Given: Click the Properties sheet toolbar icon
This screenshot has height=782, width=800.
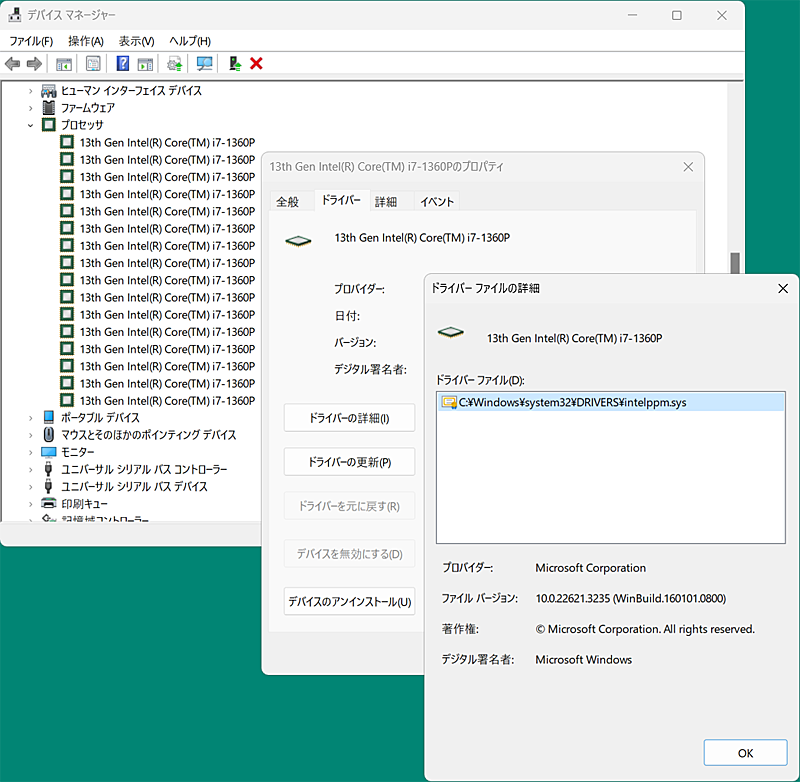Looking at the screenshot, I should coord(93,64).
